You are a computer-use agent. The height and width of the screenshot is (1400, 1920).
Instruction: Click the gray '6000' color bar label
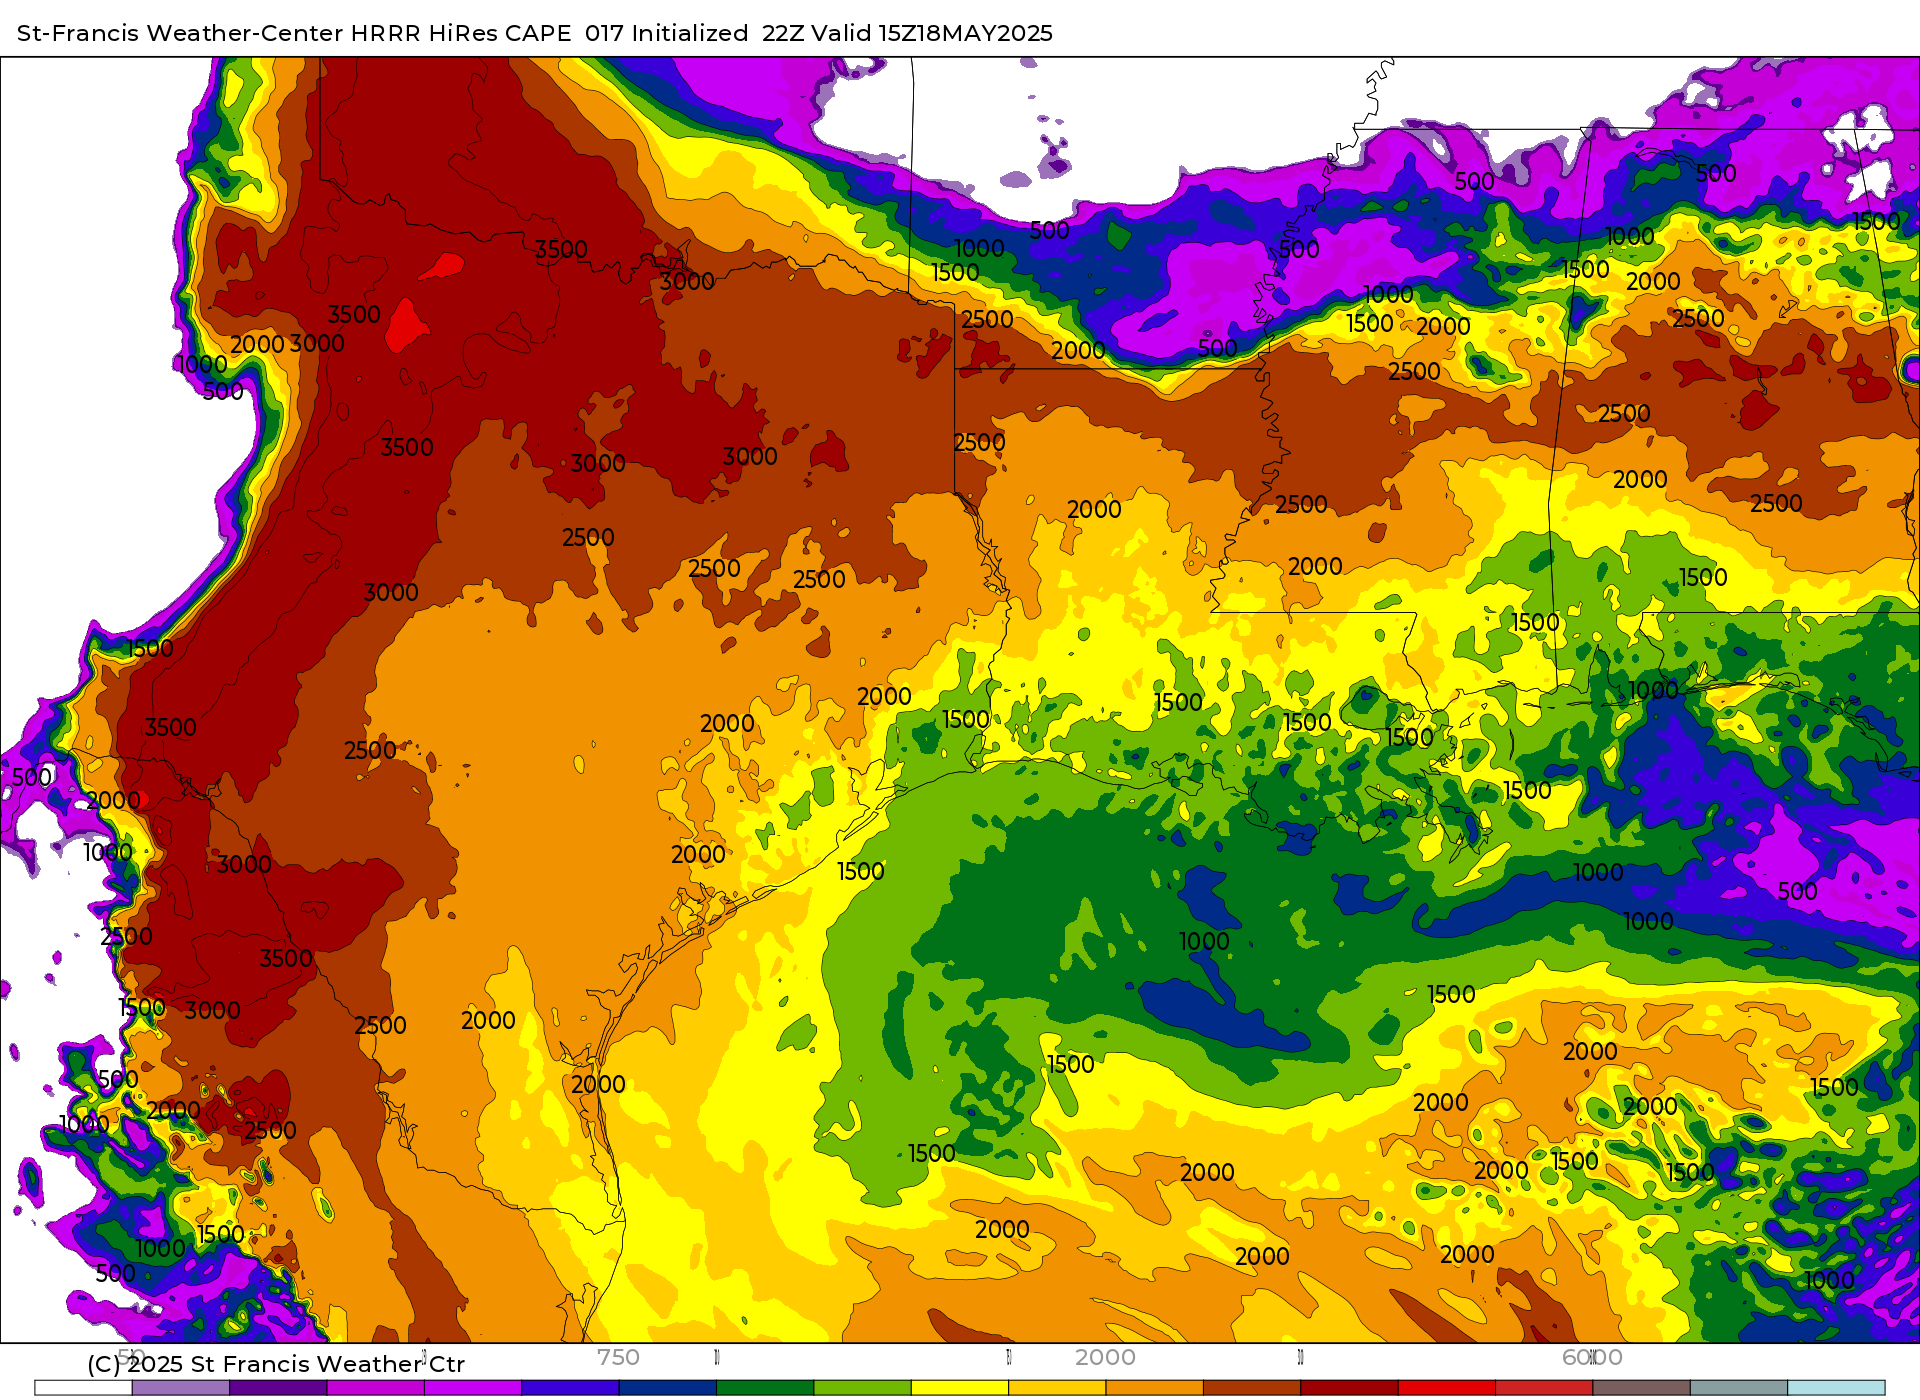1592,1357
